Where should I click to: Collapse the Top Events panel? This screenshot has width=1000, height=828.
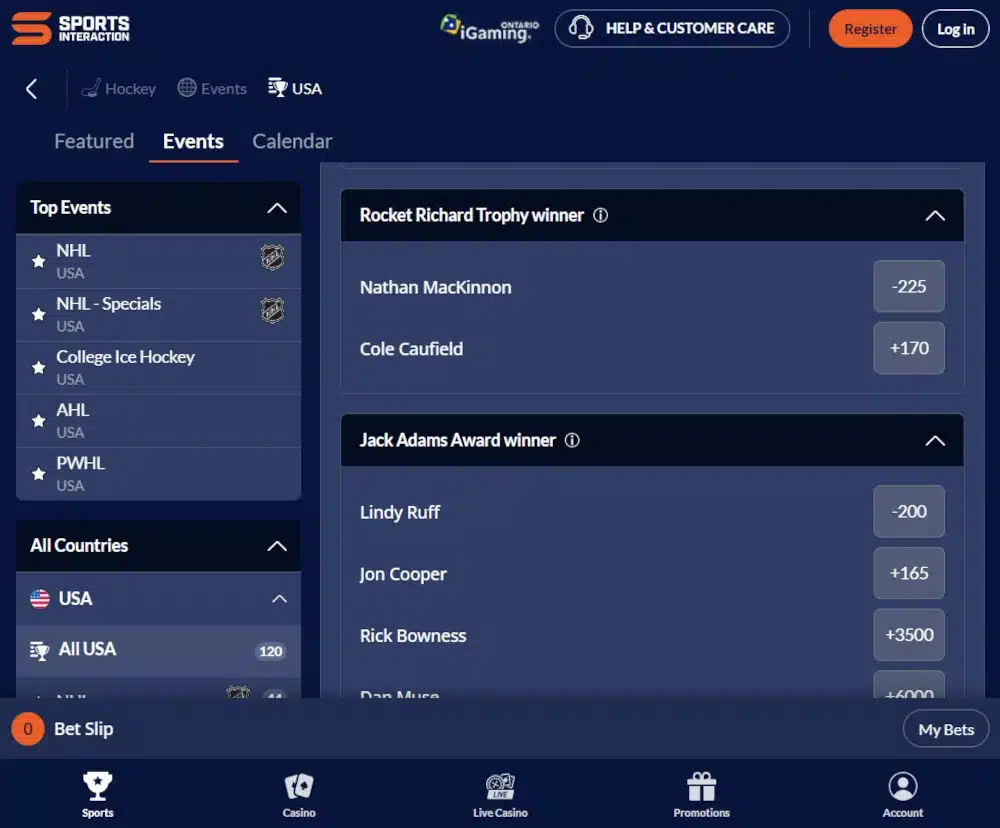tap(277, 208)
